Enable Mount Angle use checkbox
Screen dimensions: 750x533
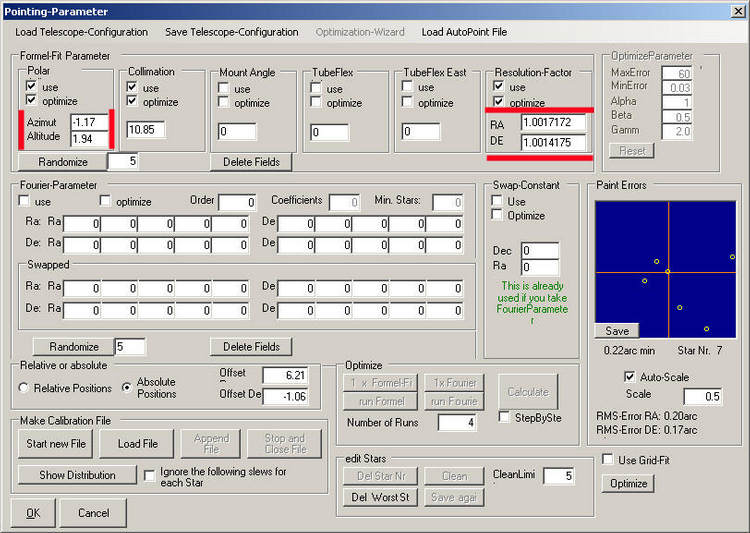pos(225,88)
